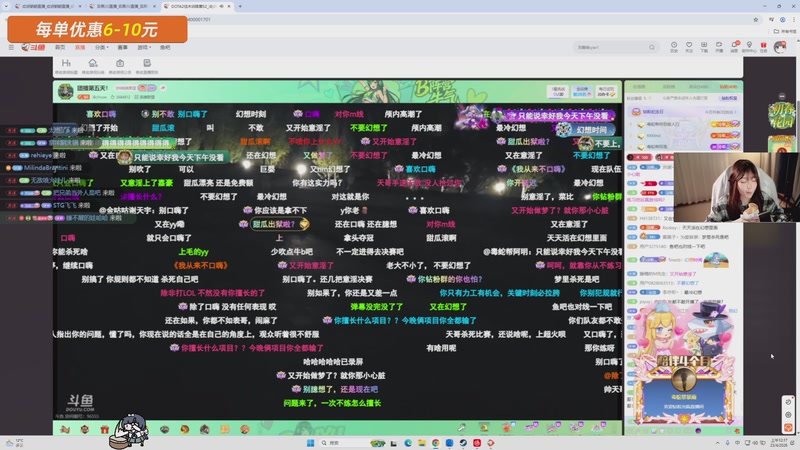
Task: Expand the 分类 dropdown in navigation
Action: pyautogui.click(x=102, y=47)
